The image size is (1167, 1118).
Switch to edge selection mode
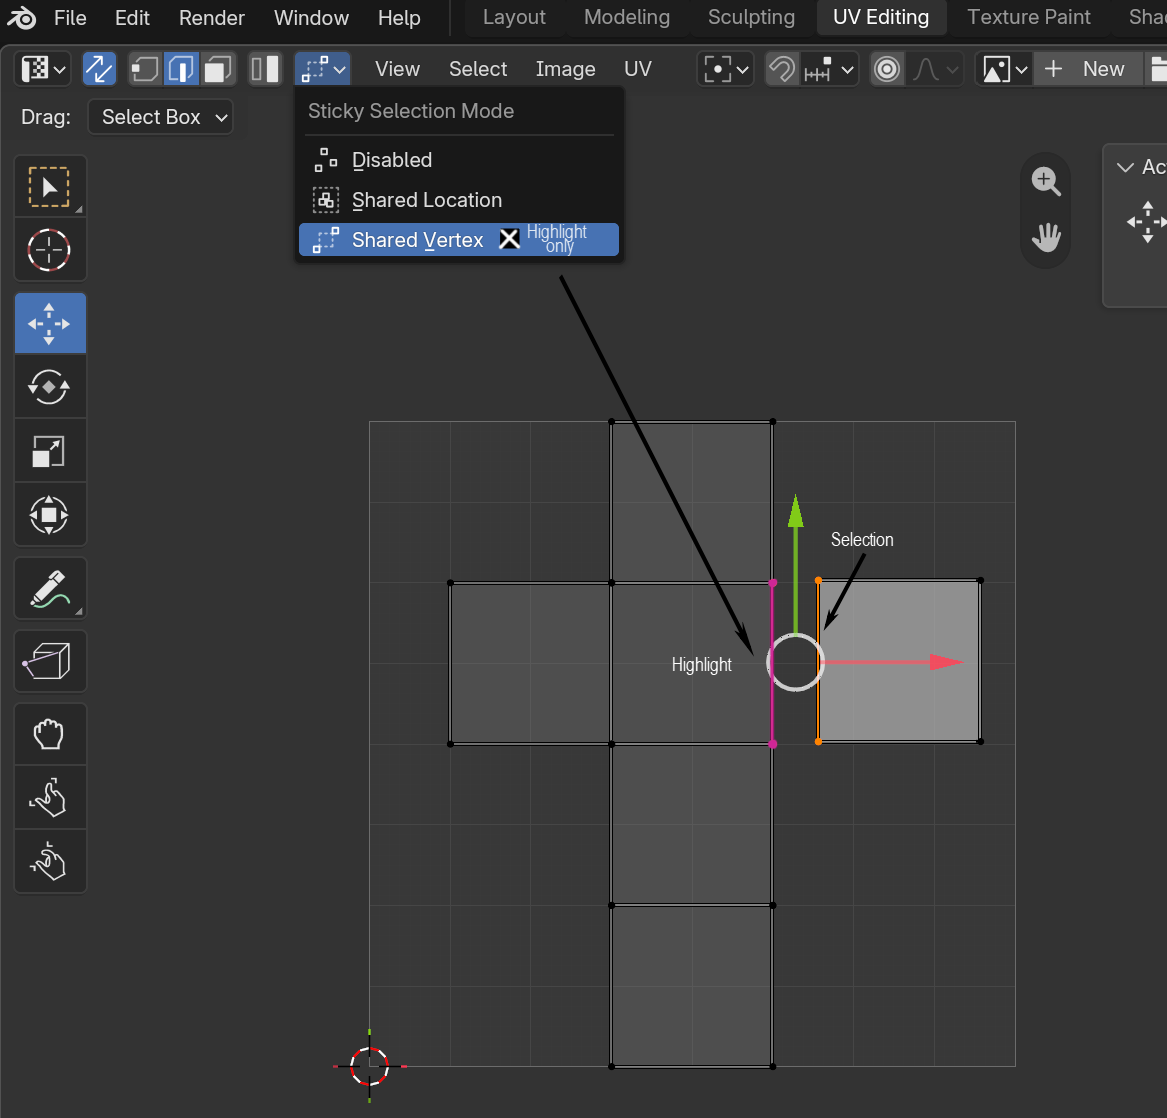pyautogui.click(x=181, y=69)
